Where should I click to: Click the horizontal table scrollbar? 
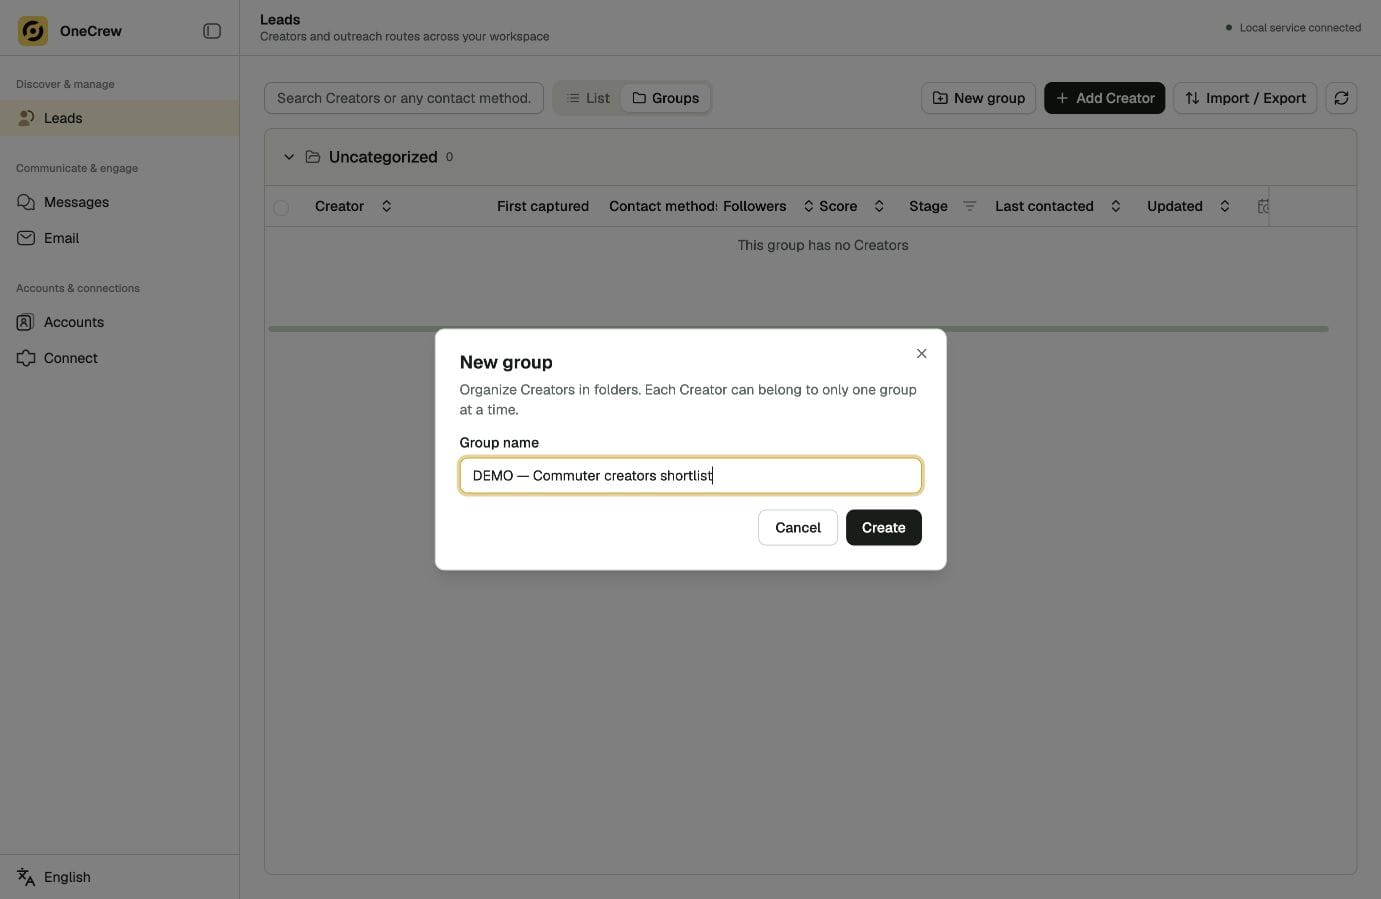coord(798,329)
